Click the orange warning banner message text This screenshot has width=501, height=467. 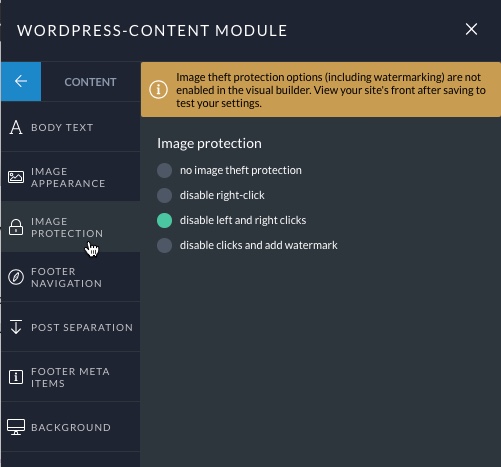pyautogui.click(x=331, y=90)
